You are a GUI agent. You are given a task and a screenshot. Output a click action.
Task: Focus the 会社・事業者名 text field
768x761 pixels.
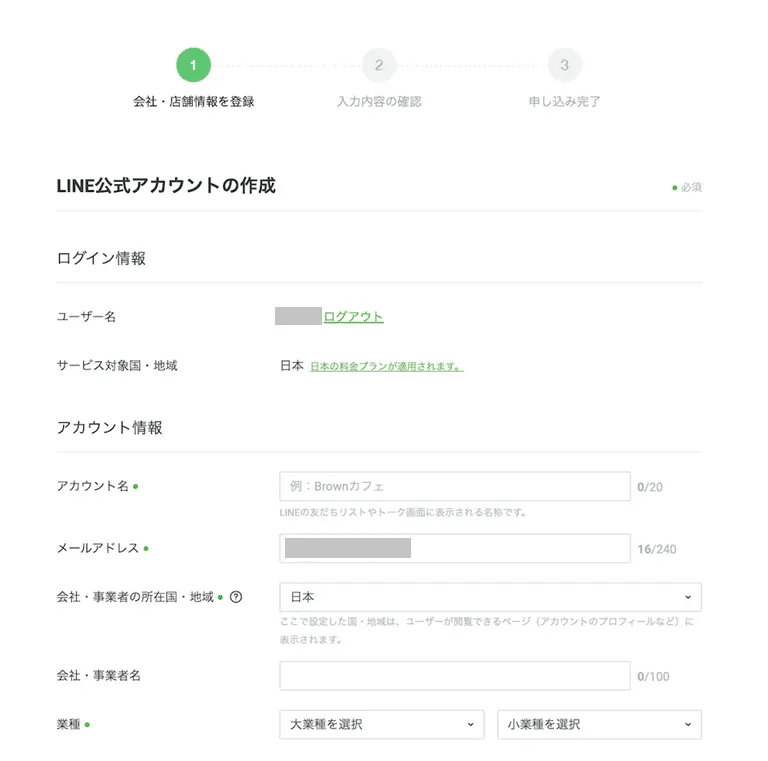point(455,676)
